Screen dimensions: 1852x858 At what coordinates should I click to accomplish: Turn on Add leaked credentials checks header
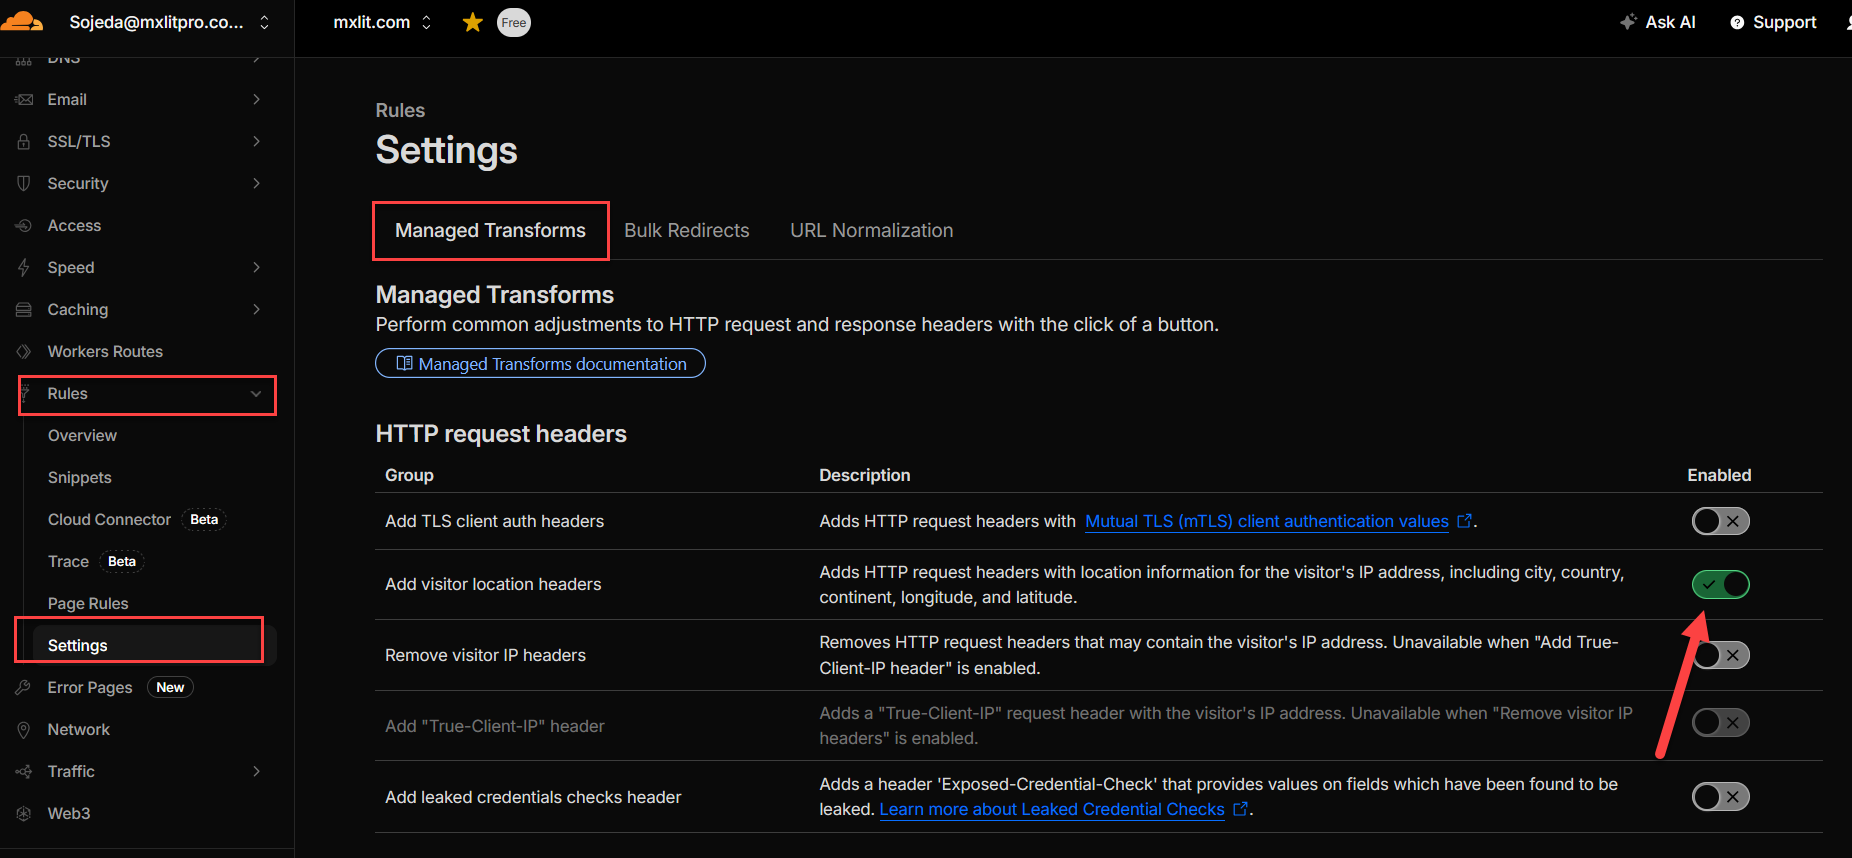click(1720, 797)
